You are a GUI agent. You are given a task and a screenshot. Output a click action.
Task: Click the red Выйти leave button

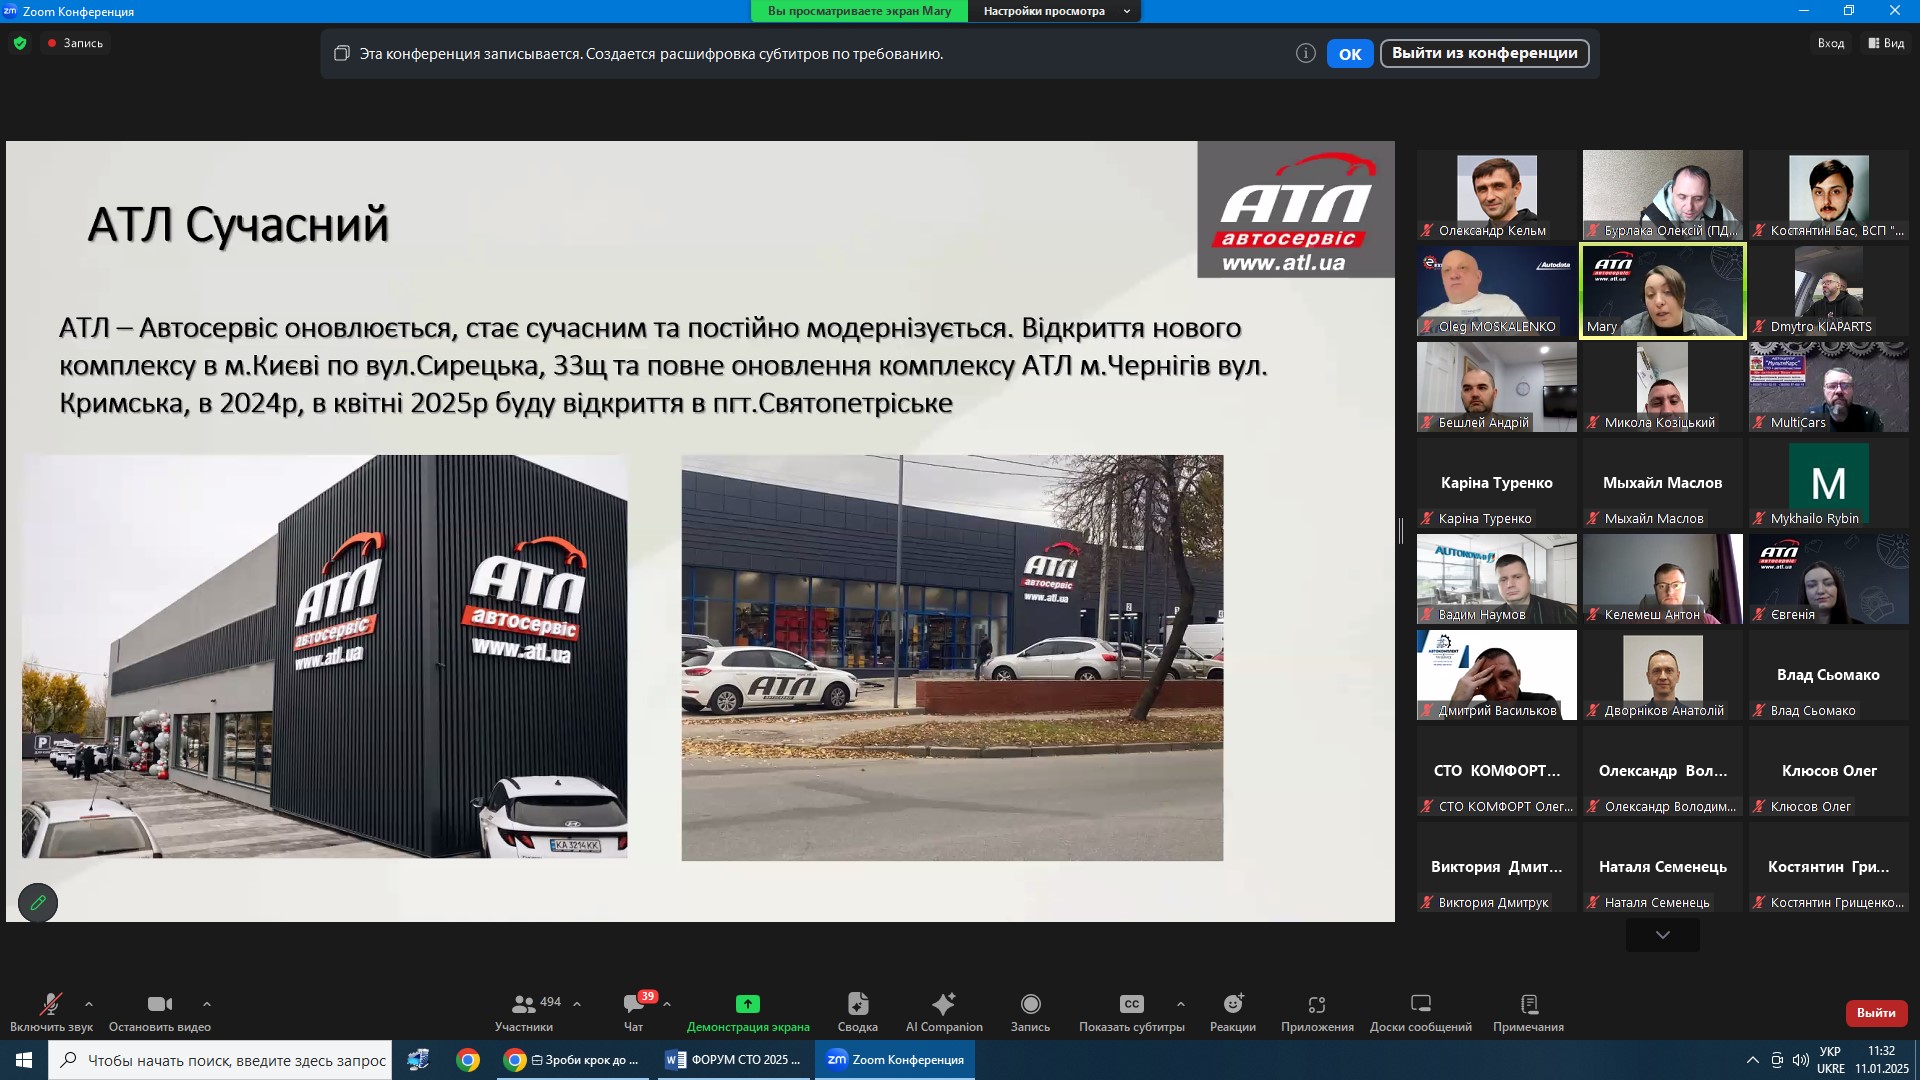point(1876,1013)
